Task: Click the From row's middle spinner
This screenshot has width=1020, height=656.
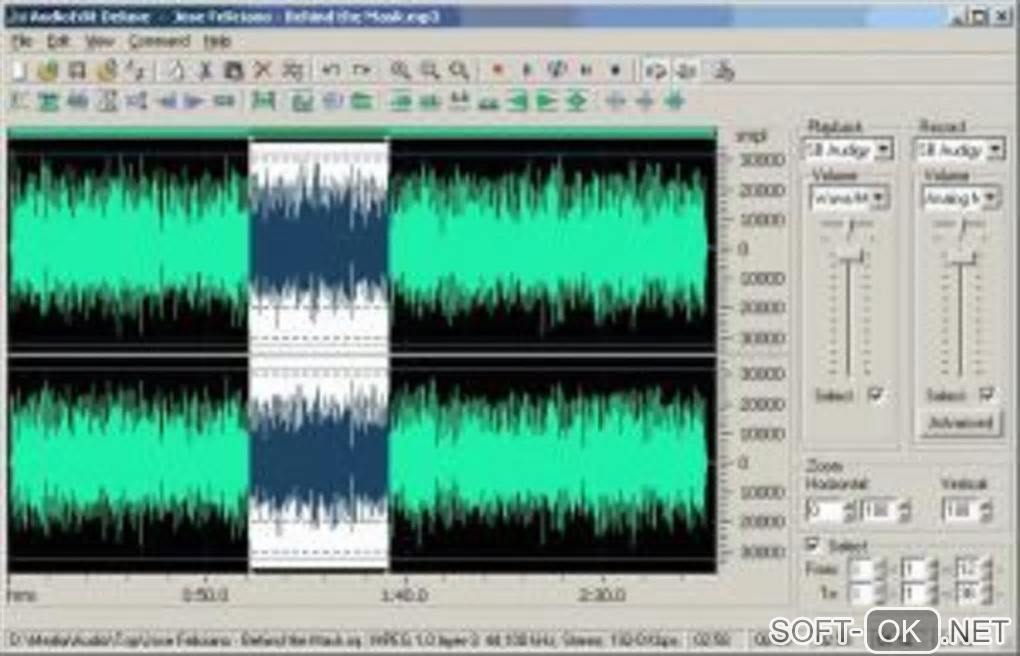Action: 933,569
